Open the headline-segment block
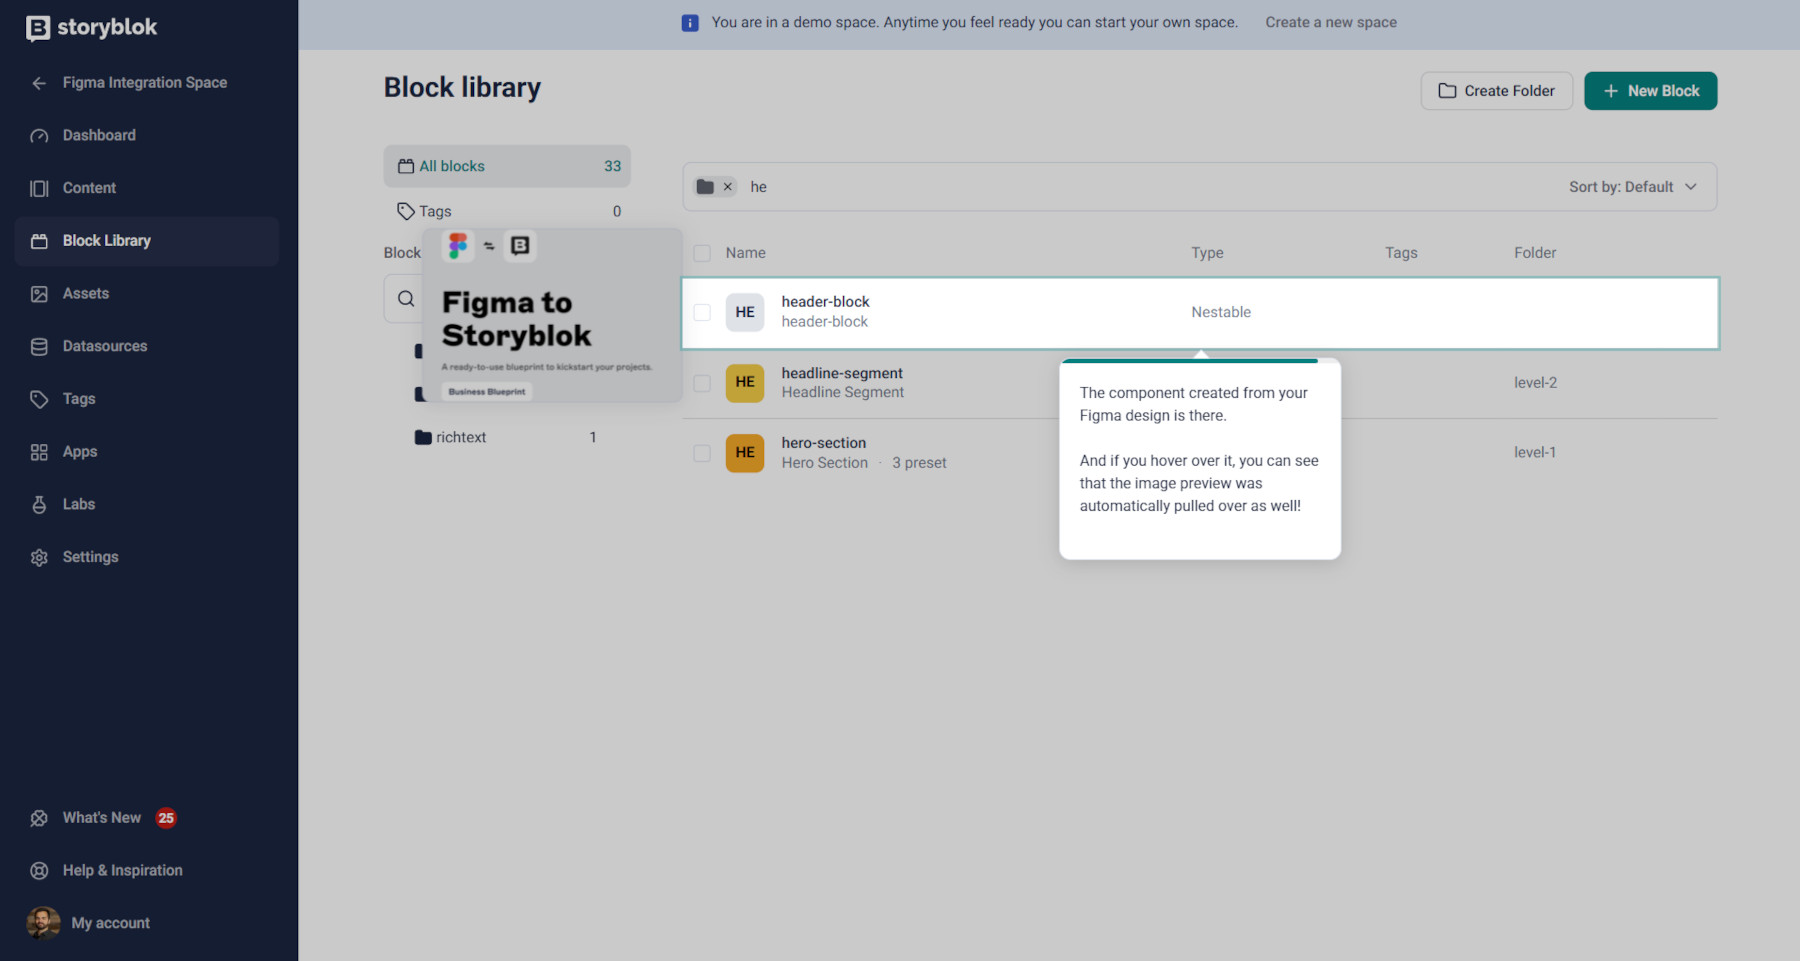Viewport: 1800px width, 961px height. coord(842,373)
